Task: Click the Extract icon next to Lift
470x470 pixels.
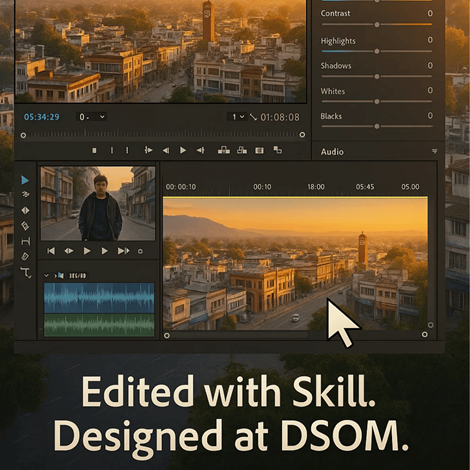Action: pyautogui.click(x=242, y=150)
